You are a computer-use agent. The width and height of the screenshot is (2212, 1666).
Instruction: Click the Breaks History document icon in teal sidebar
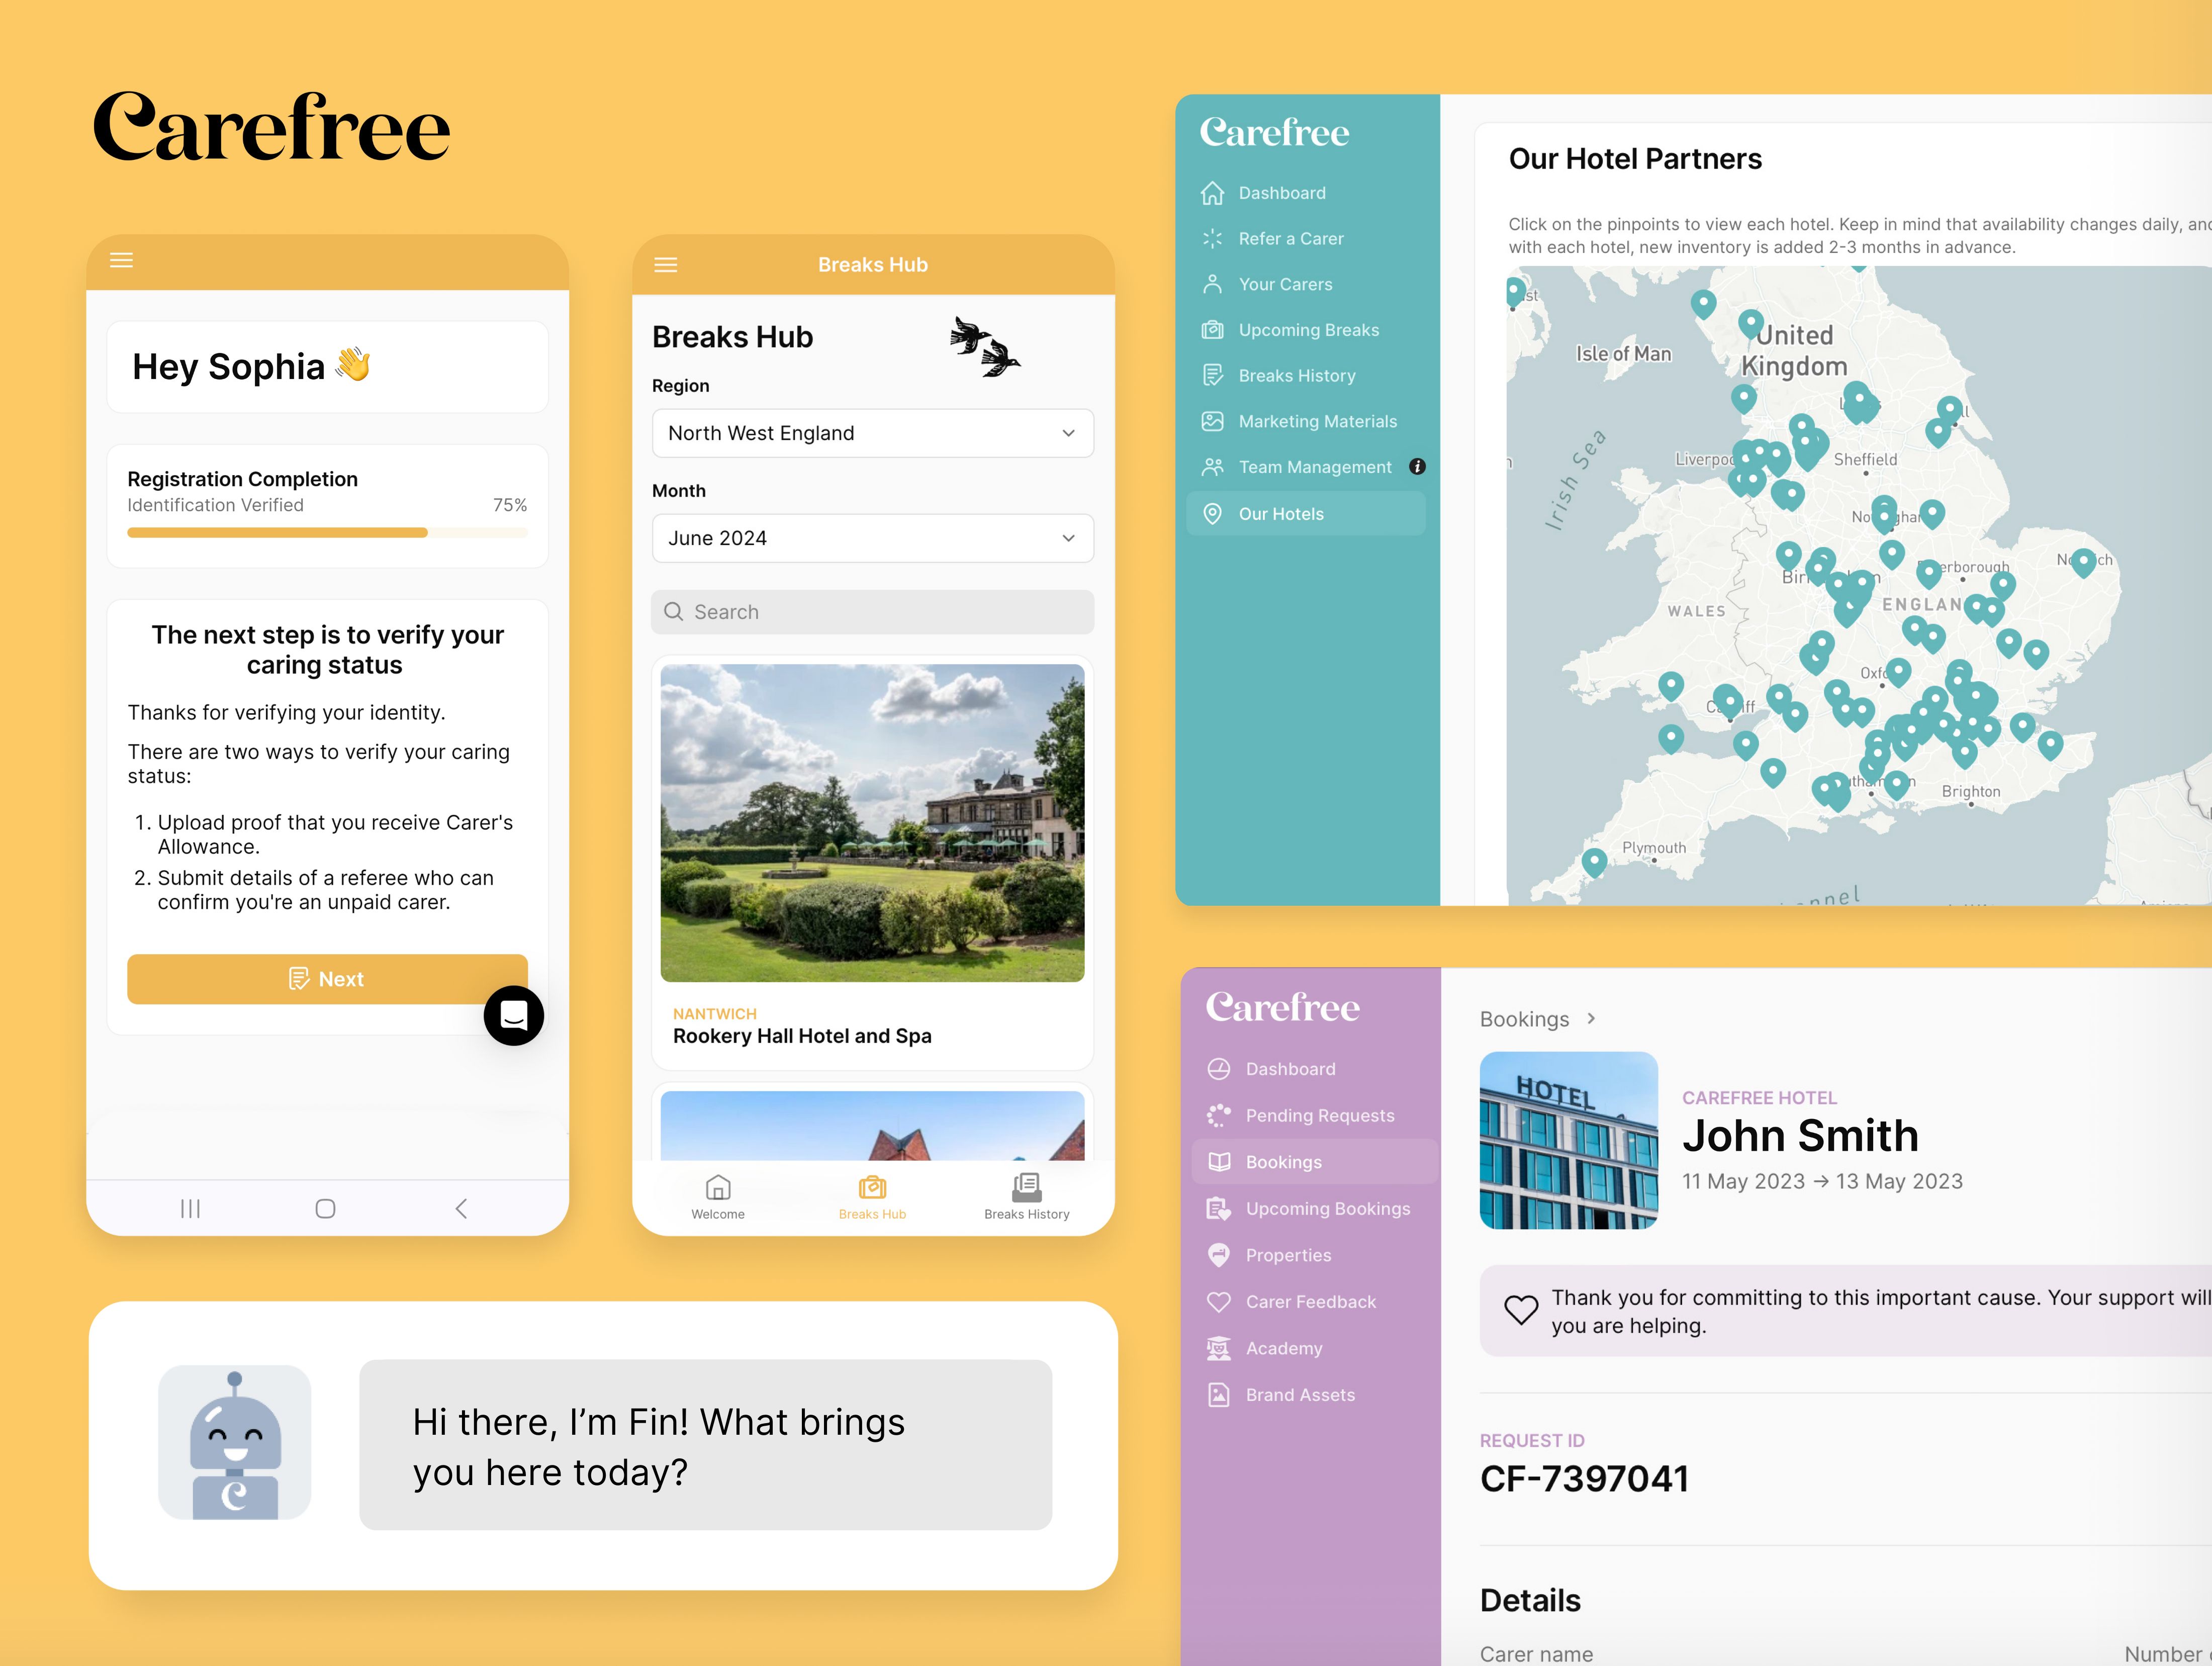1212,376
